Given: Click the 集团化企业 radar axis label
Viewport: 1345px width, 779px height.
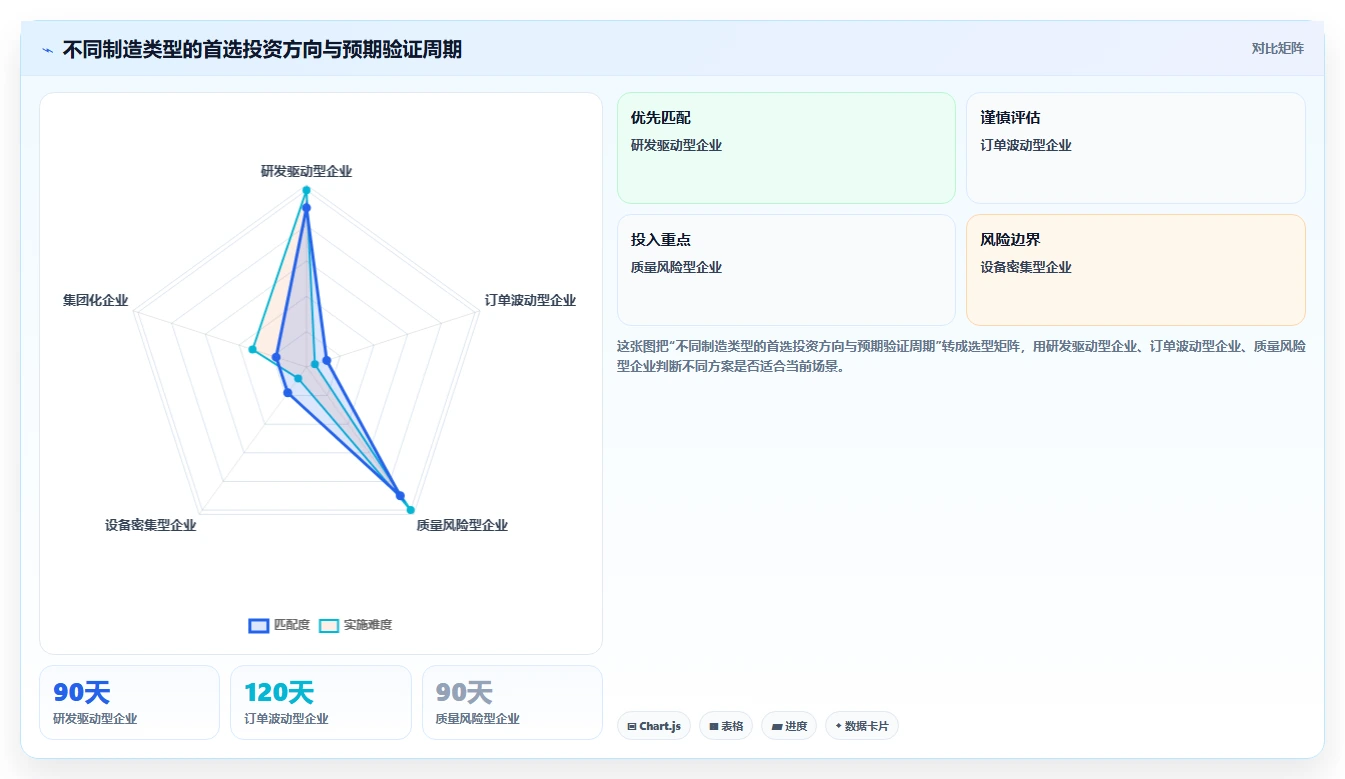Looking at the screenshot, I should [x=95, y=300].
